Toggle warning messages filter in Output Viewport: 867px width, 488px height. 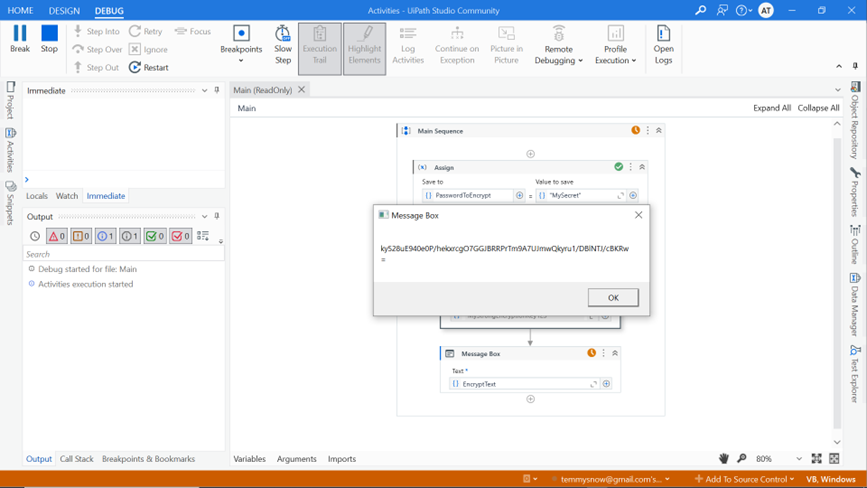pos(81,236)
